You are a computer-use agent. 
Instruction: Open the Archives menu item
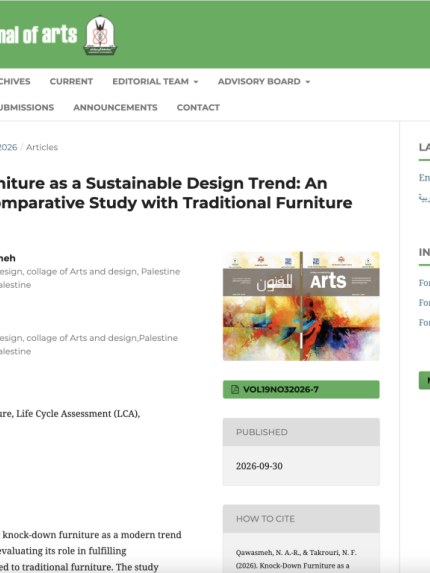(15, 81)
